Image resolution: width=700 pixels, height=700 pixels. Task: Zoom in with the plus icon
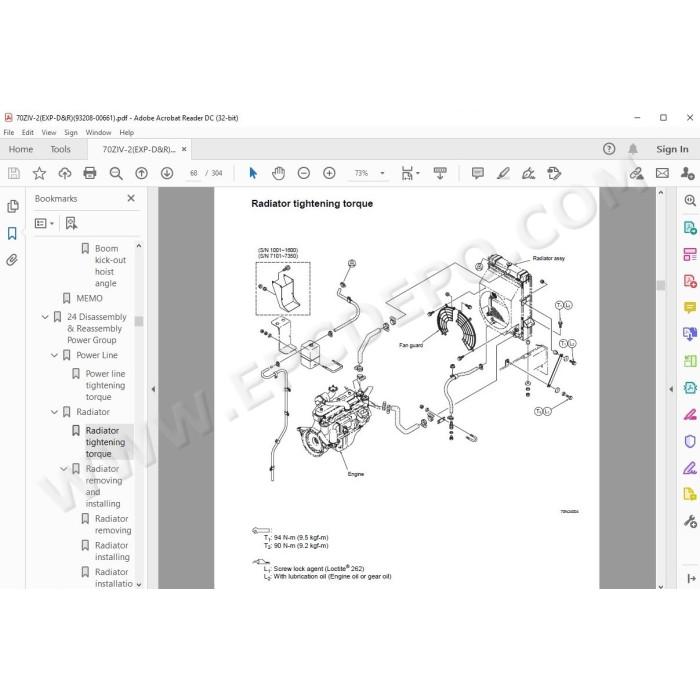(x=329, y=173)
